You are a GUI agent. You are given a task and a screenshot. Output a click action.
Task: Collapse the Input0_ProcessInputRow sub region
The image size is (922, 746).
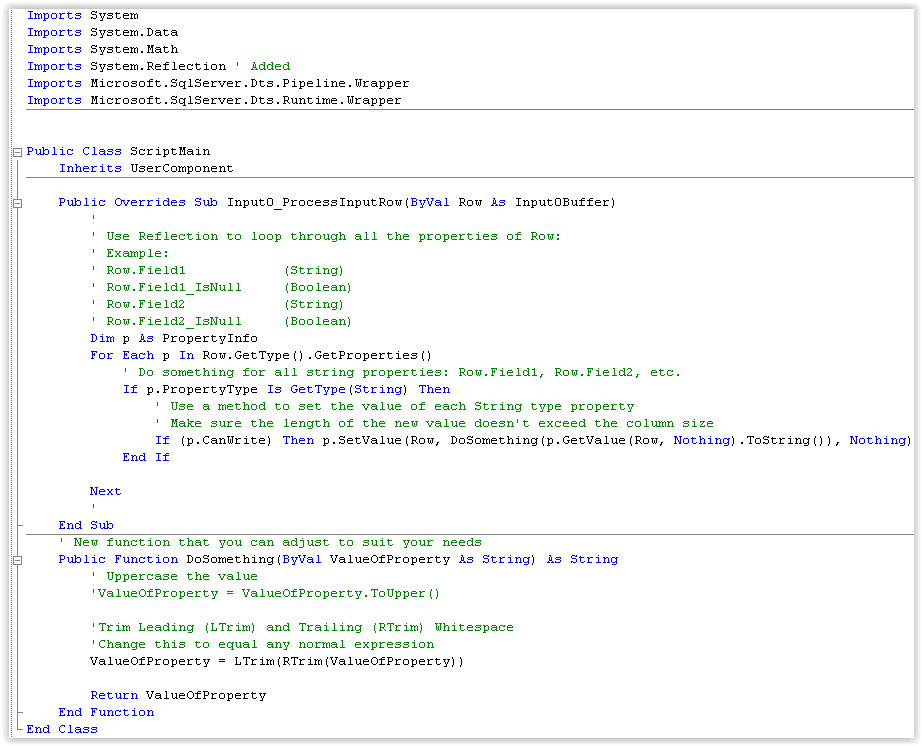[16, 202]
